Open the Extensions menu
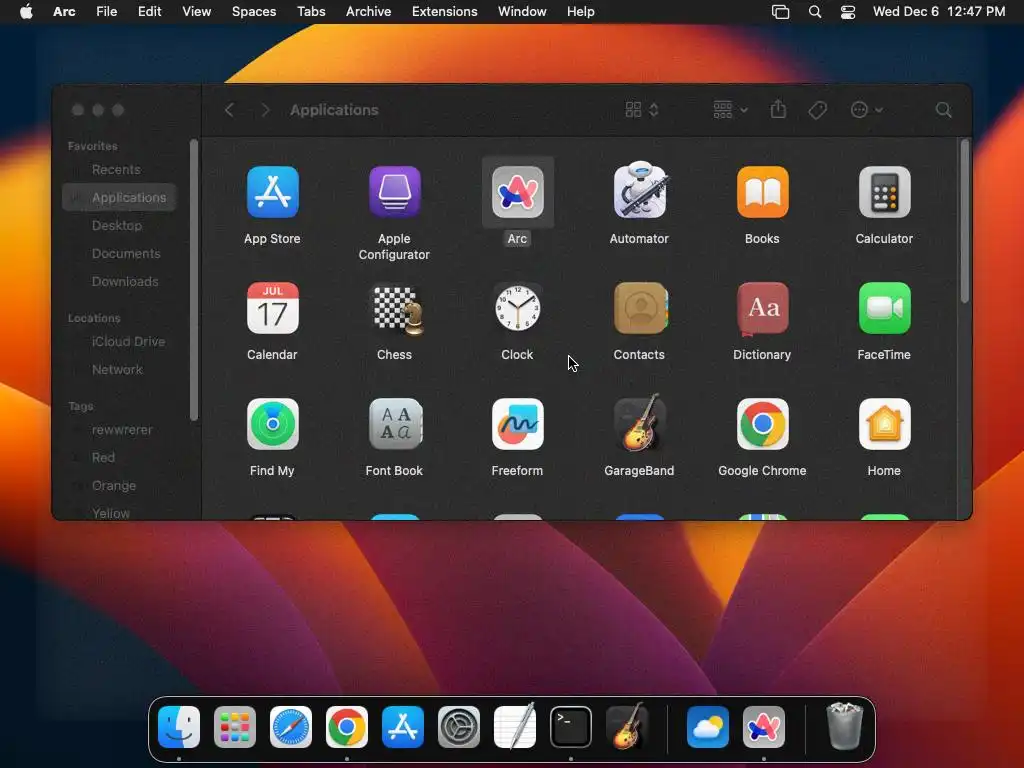The image size is (1024, 768). [444, 11]
